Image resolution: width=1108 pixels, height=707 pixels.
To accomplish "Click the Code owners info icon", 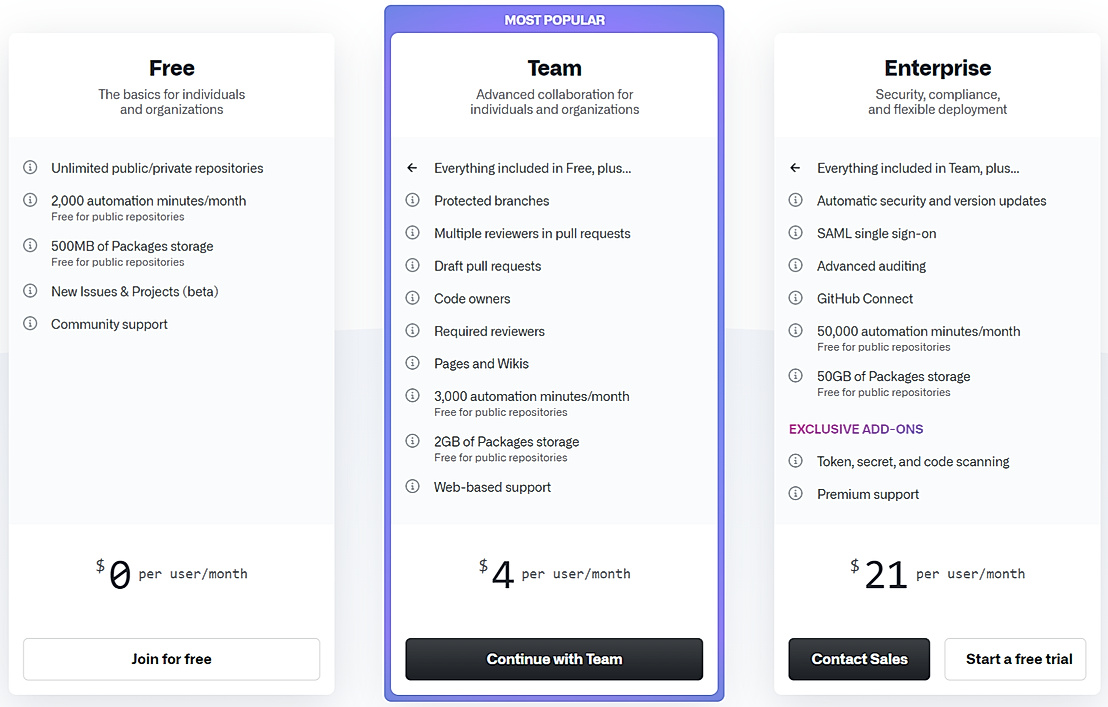I will pos(412,298).
